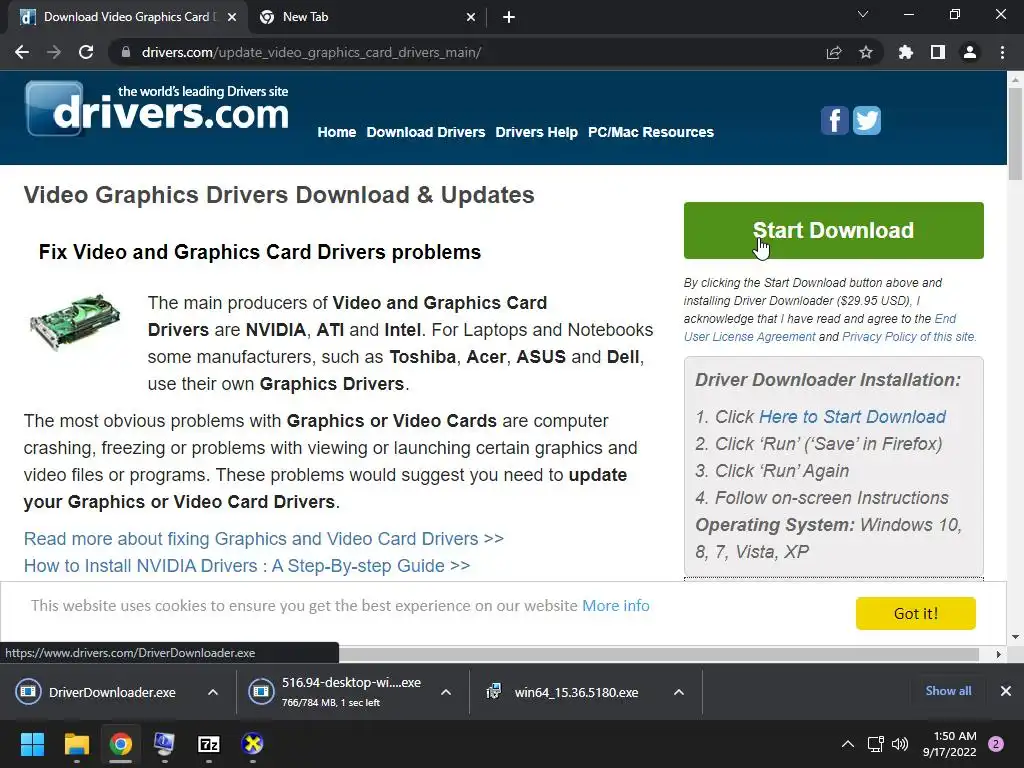This screenshot has width=1024, height=768.
Task: Click the horizontal page scrollbar
Action: point(658,654)
